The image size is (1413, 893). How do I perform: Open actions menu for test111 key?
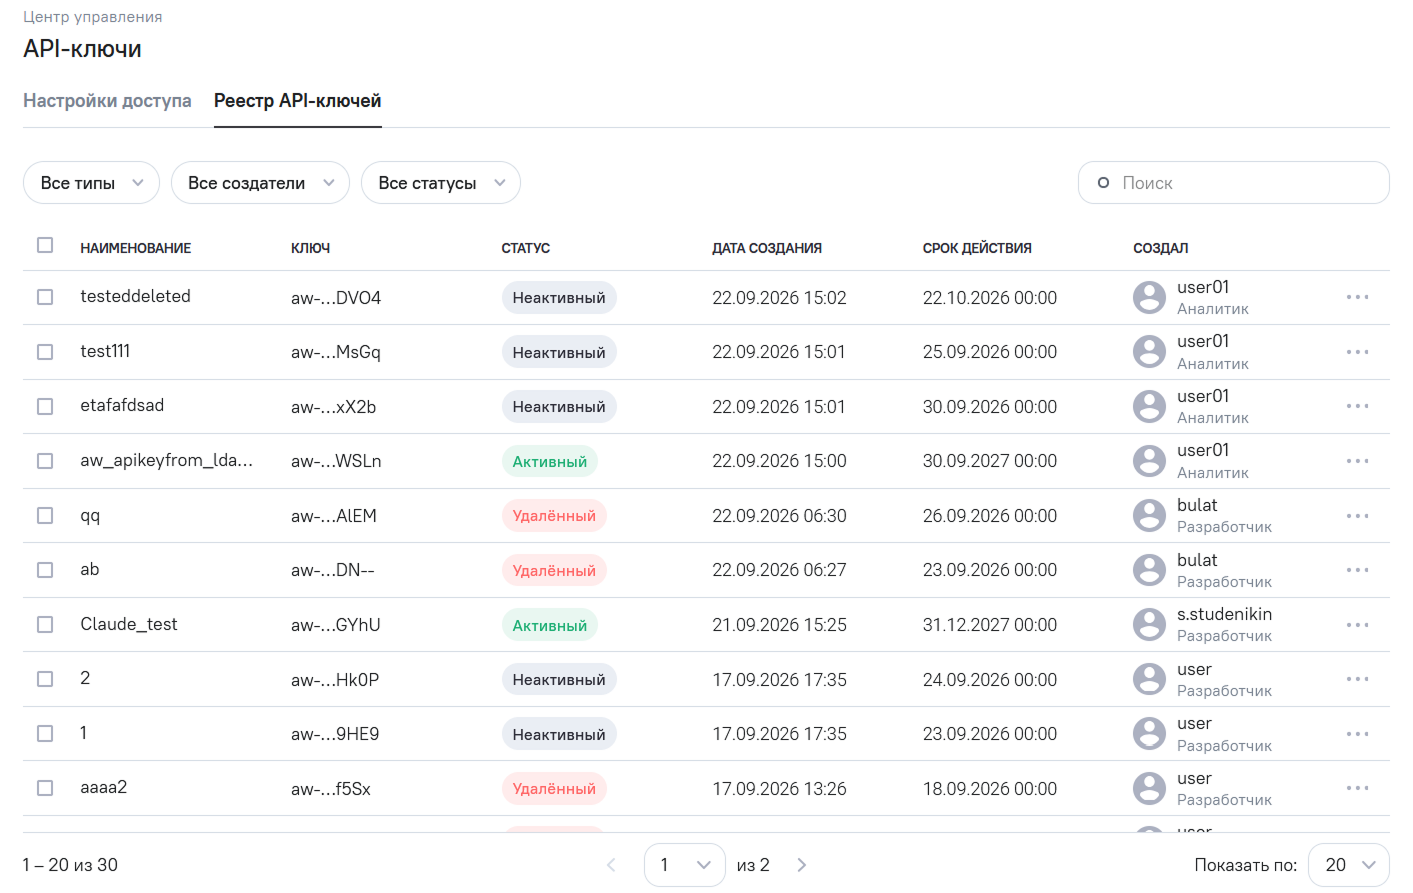click(1357, 352)
